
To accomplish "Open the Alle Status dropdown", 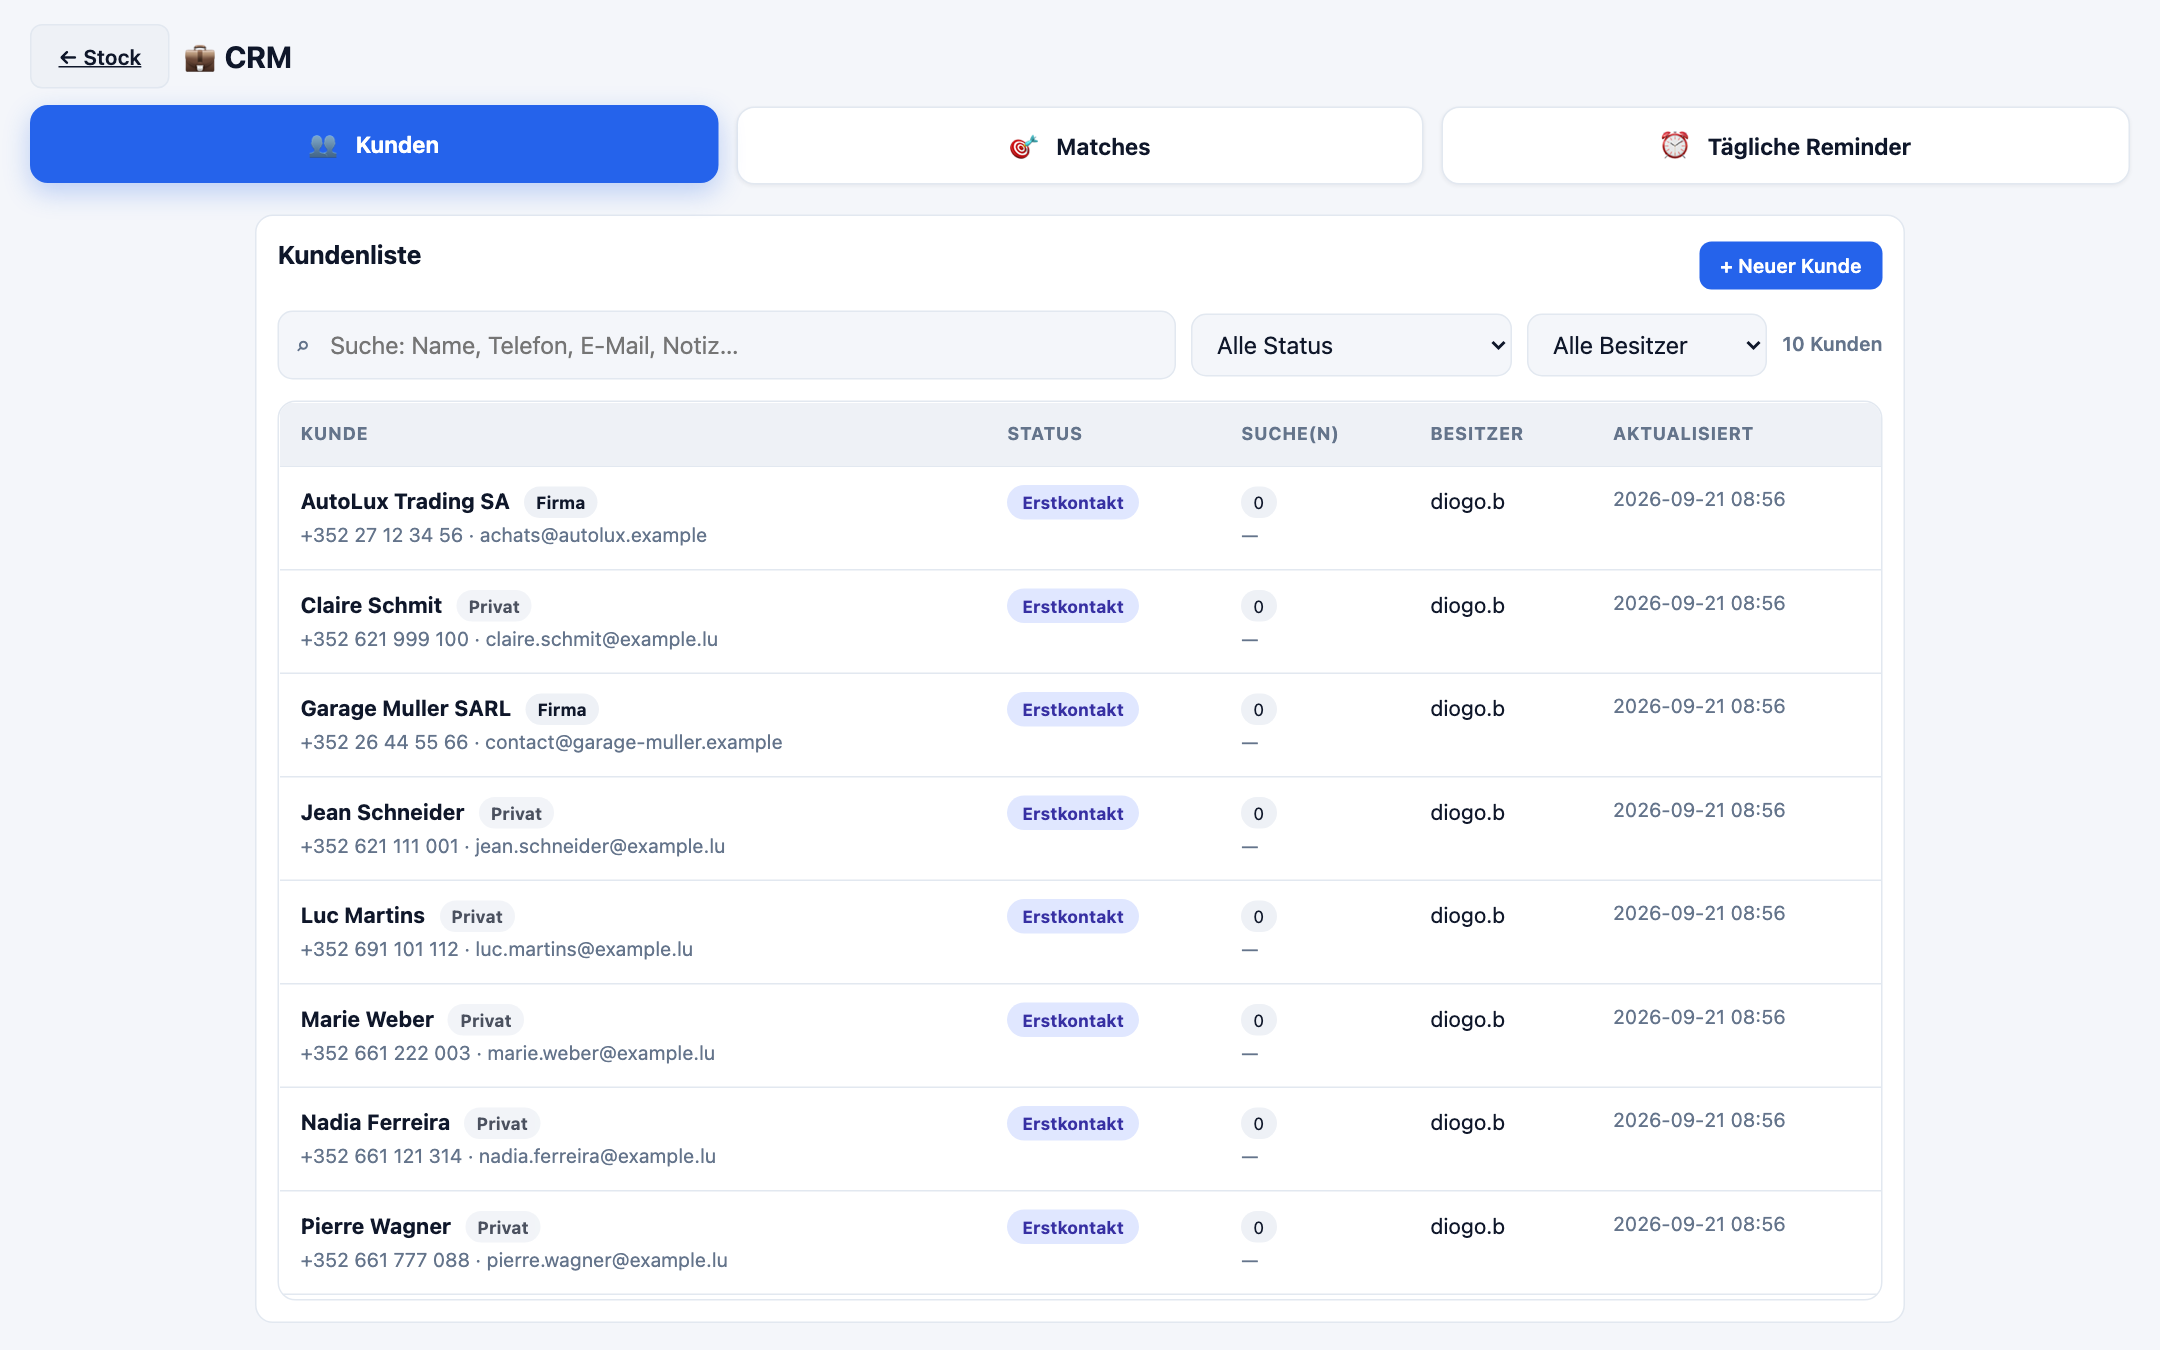I will point(1350,345).
